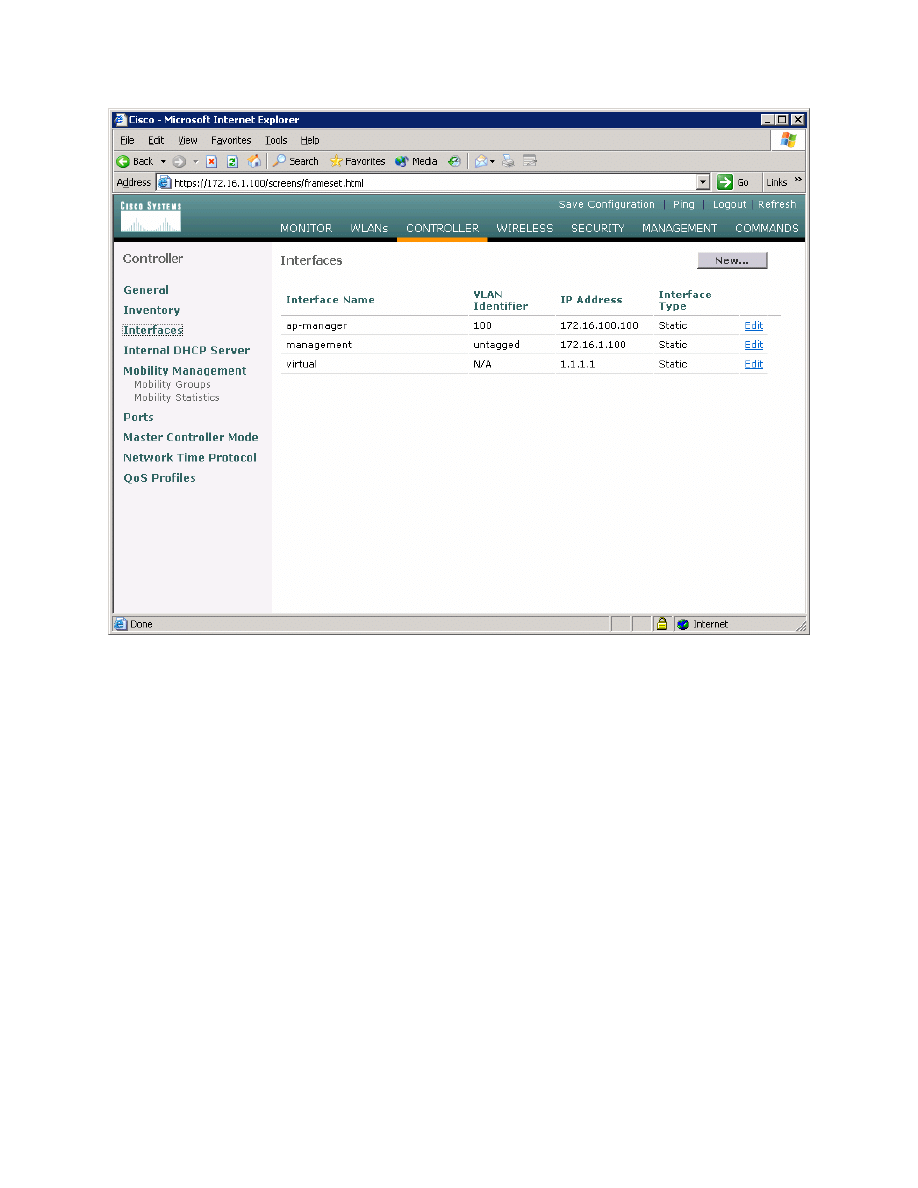918x1188 pixels.
Task: Open the Tools menu
Action: coord(276,141)
